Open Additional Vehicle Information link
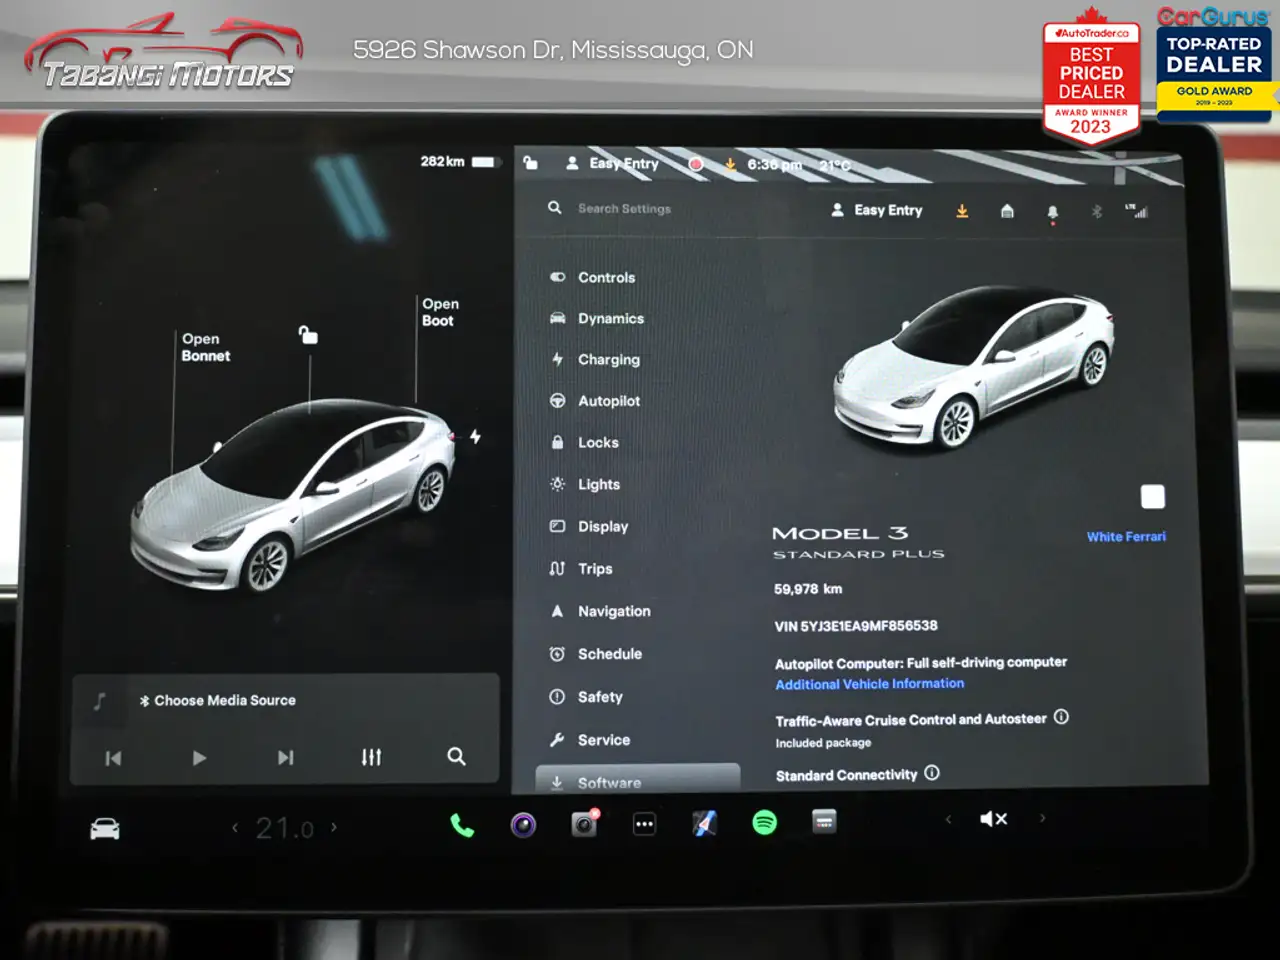This screenshot has width=1280, height=960. tap(870, 684)
